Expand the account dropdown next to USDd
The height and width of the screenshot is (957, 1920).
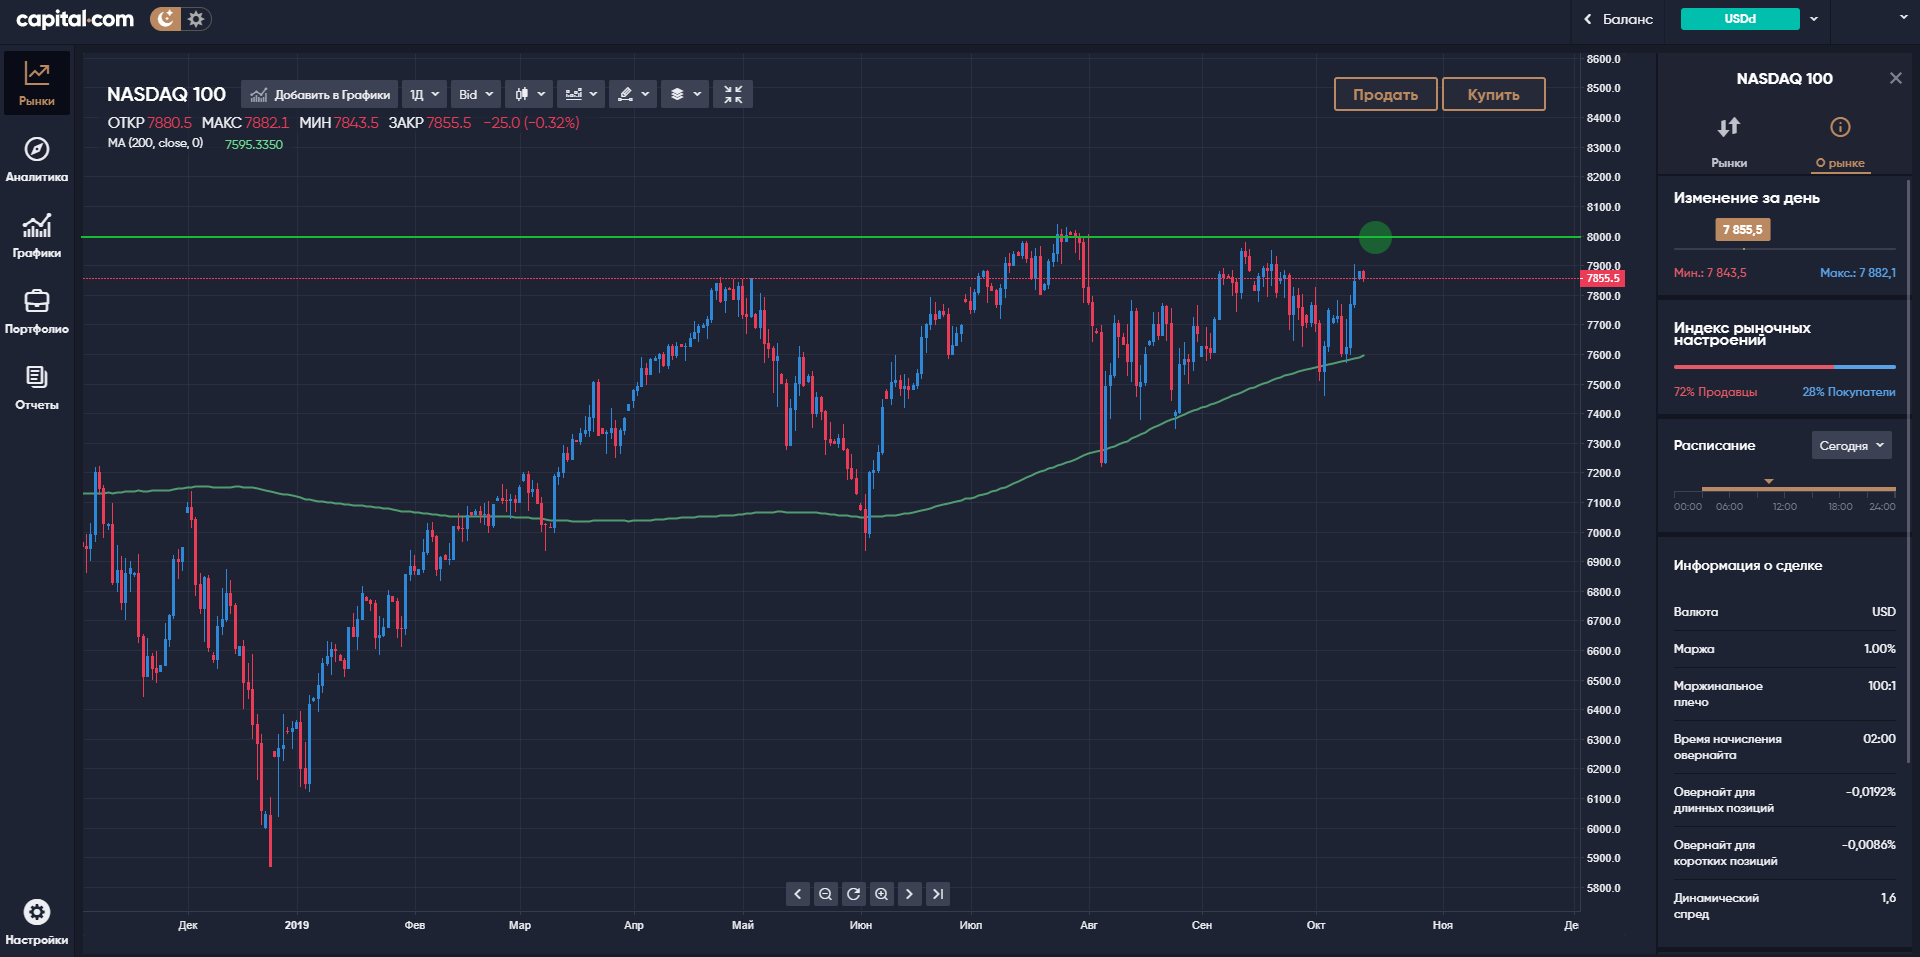(1814, 19)
